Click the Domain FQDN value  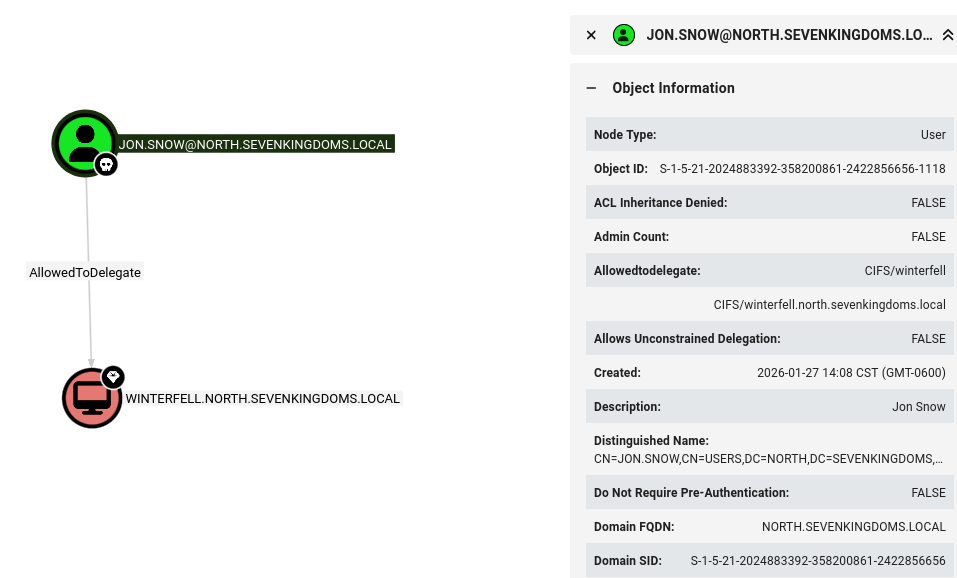click(853, 527)
